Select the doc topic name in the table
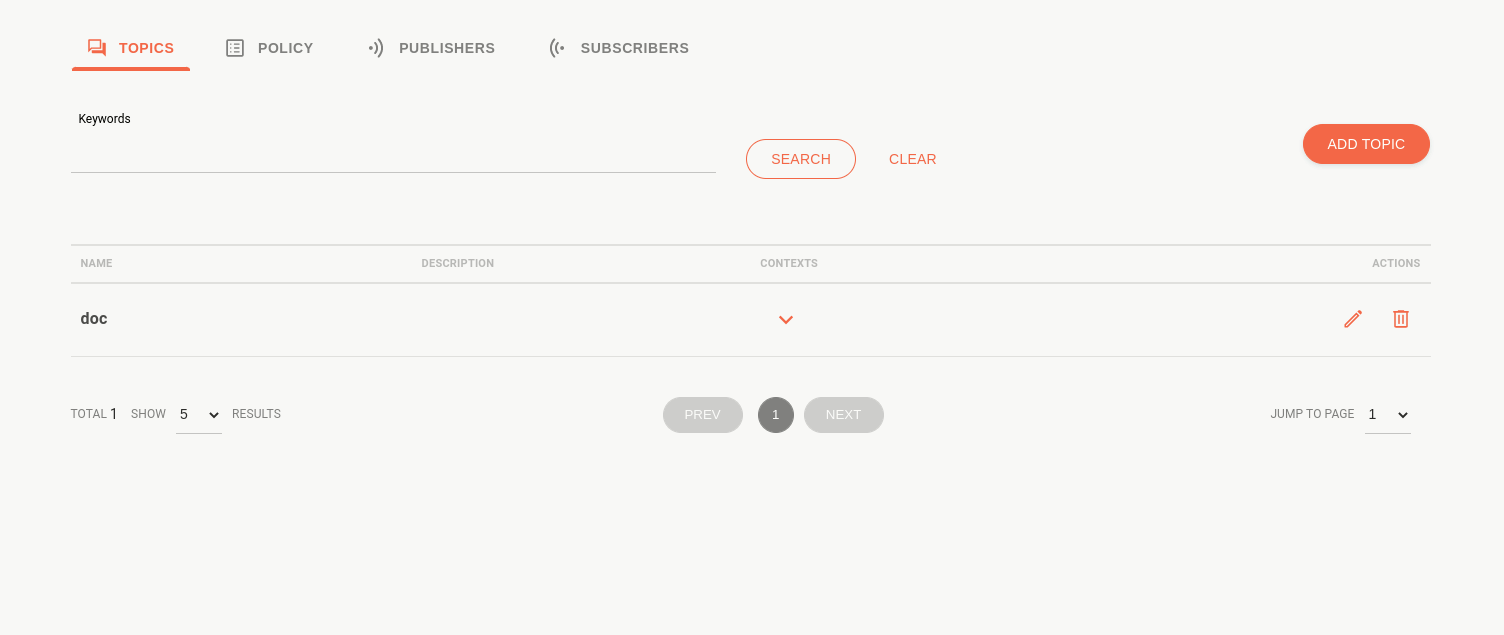This screenshot has width=1504, height=635. tap(93, 318)
